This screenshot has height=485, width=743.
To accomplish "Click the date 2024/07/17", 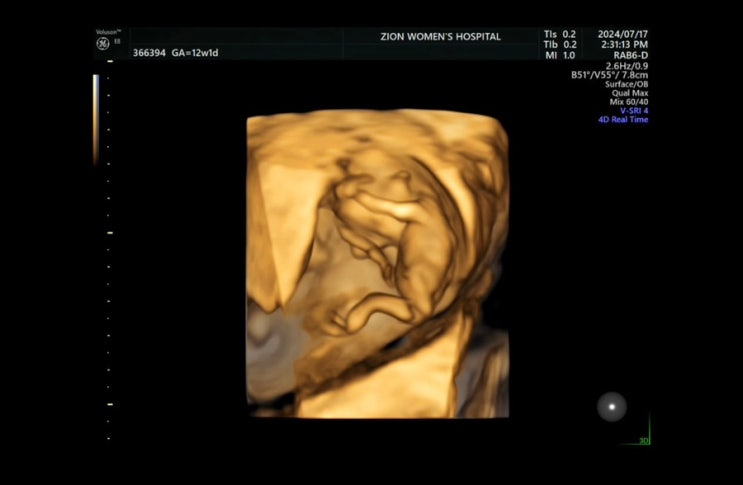I will coord(623,34).
